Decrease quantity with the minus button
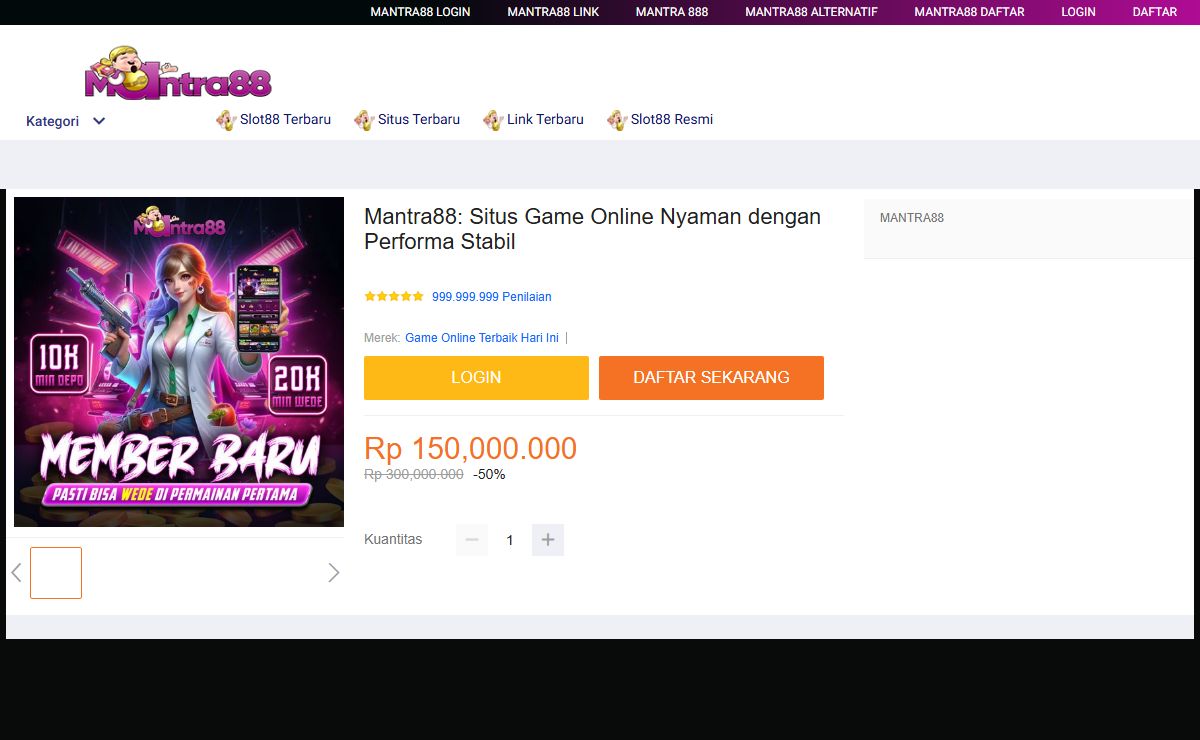This screenshot has width=1200, height=740. tap(472, 540)
